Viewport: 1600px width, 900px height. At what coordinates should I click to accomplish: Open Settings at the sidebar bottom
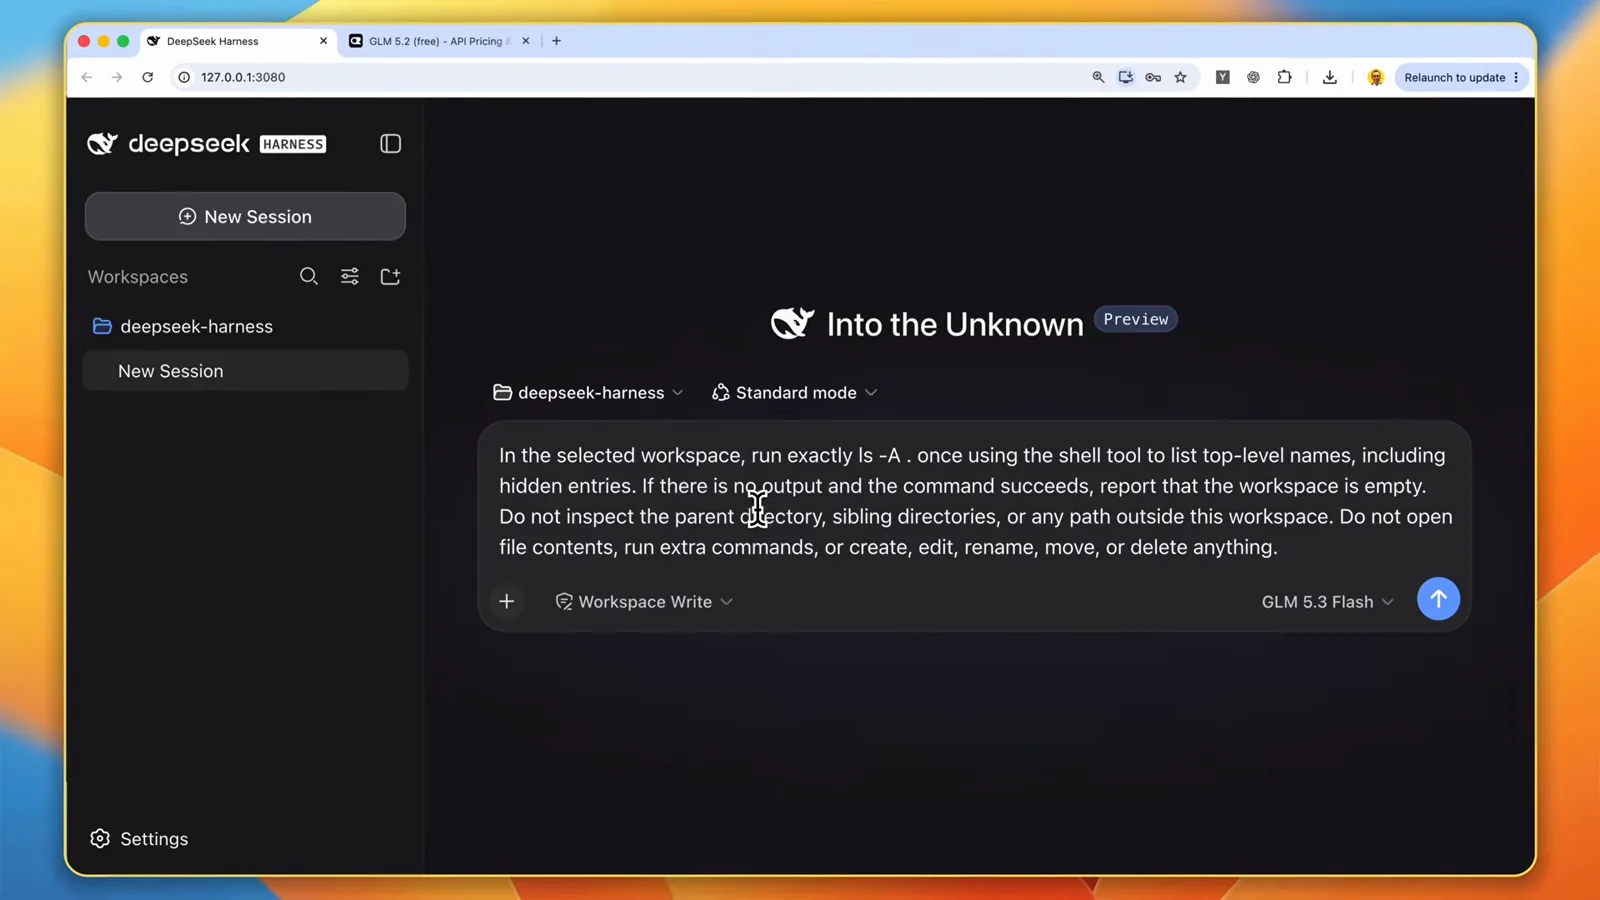[x=139, y=839]
